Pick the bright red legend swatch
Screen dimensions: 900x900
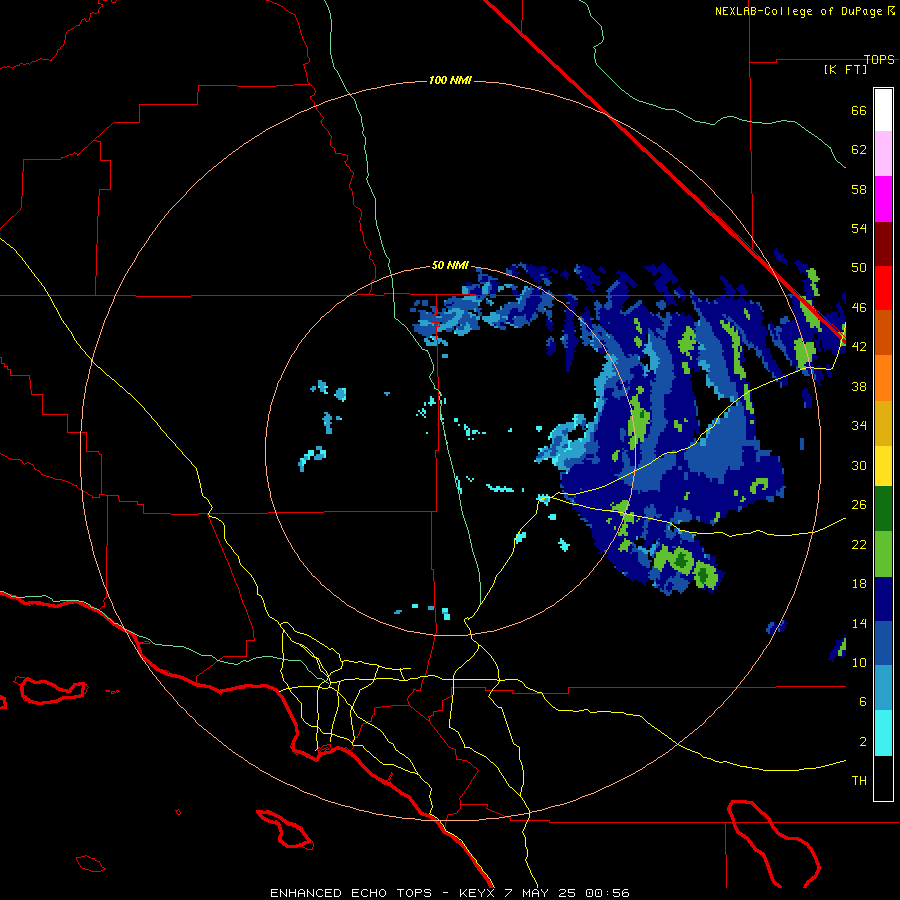[883, 288]
